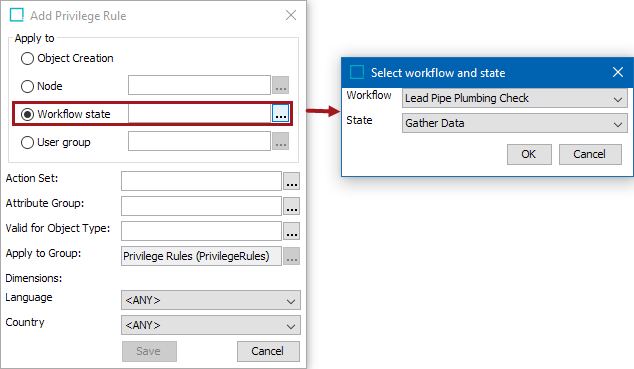Select the Node radio option

pyautogui.click(x=27, y=86)
